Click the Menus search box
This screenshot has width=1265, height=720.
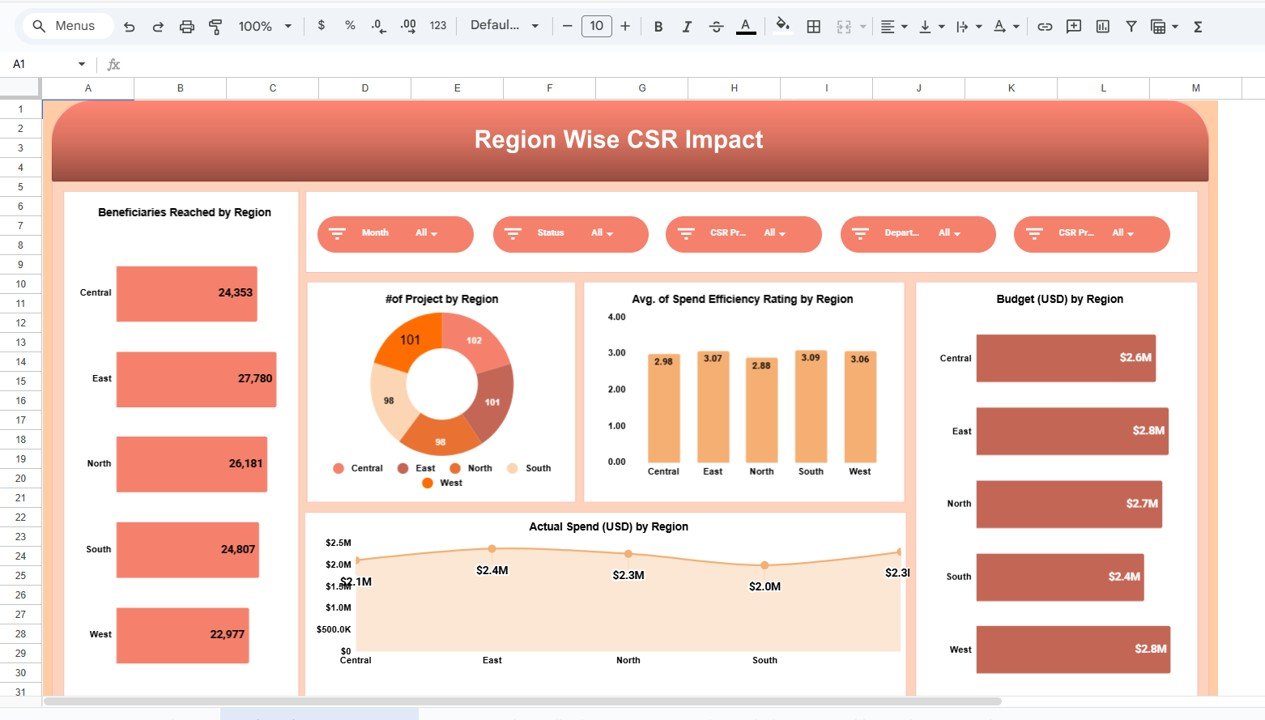(64, 26)
